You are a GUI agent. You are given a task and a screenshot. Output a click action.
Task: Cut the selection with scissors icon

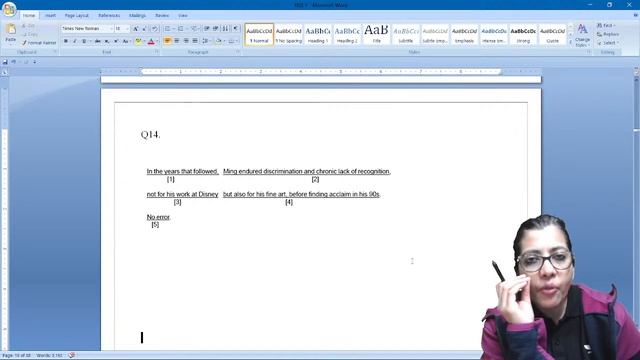click(29, 26)
